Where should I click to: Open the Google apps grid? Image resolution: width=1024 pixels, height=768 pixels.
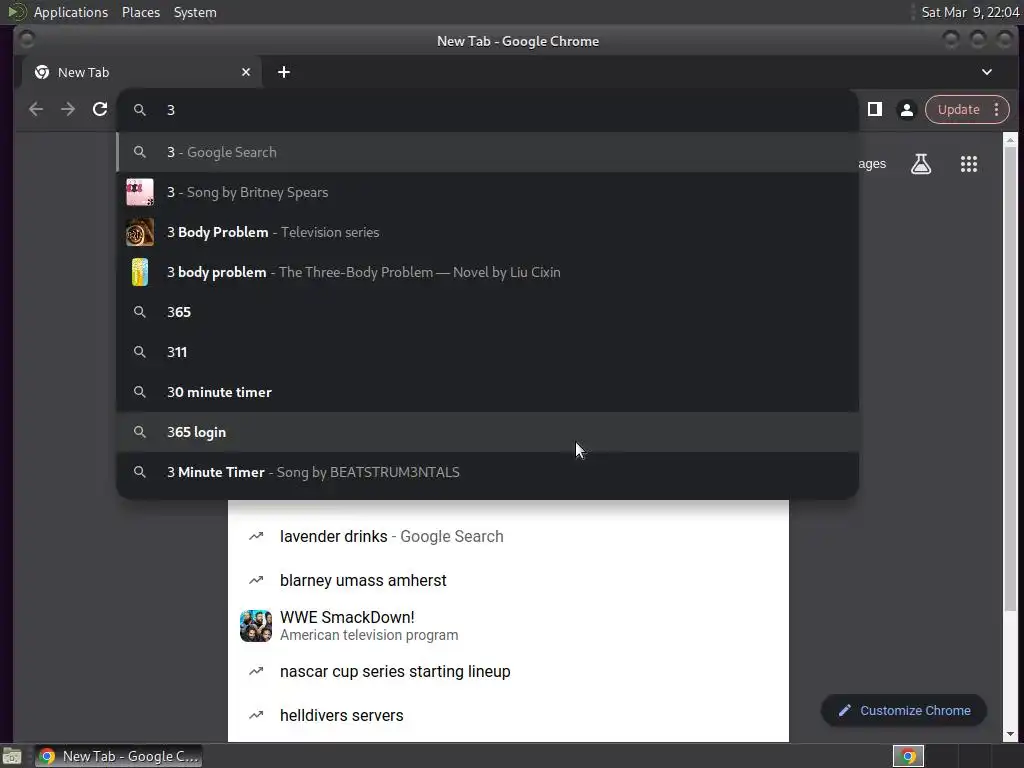pos(968,164)
